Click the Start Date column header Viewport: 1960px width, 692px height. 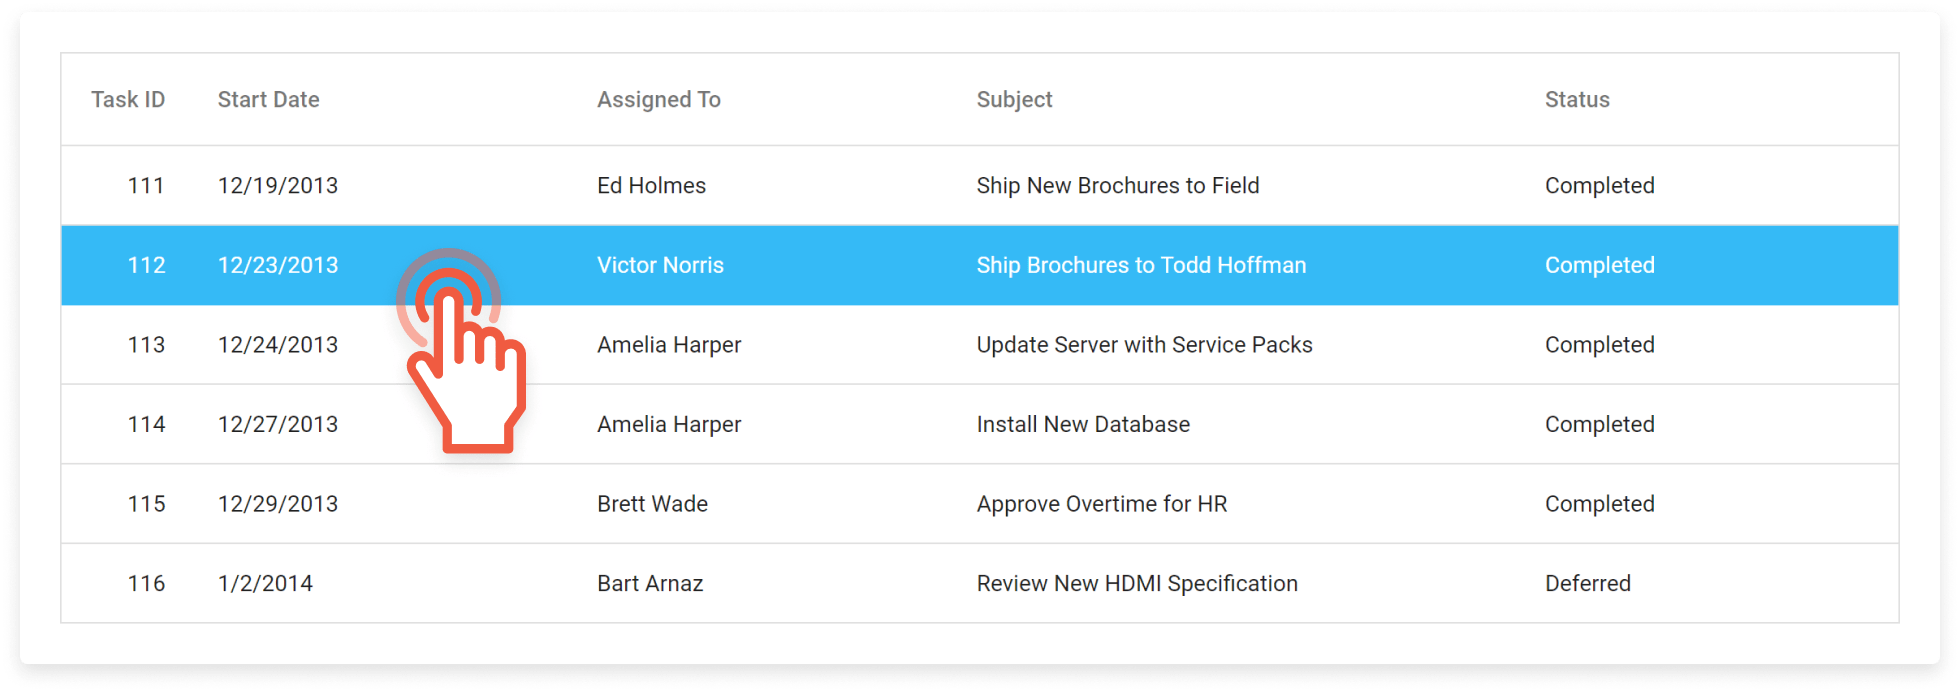pos(268,100)
